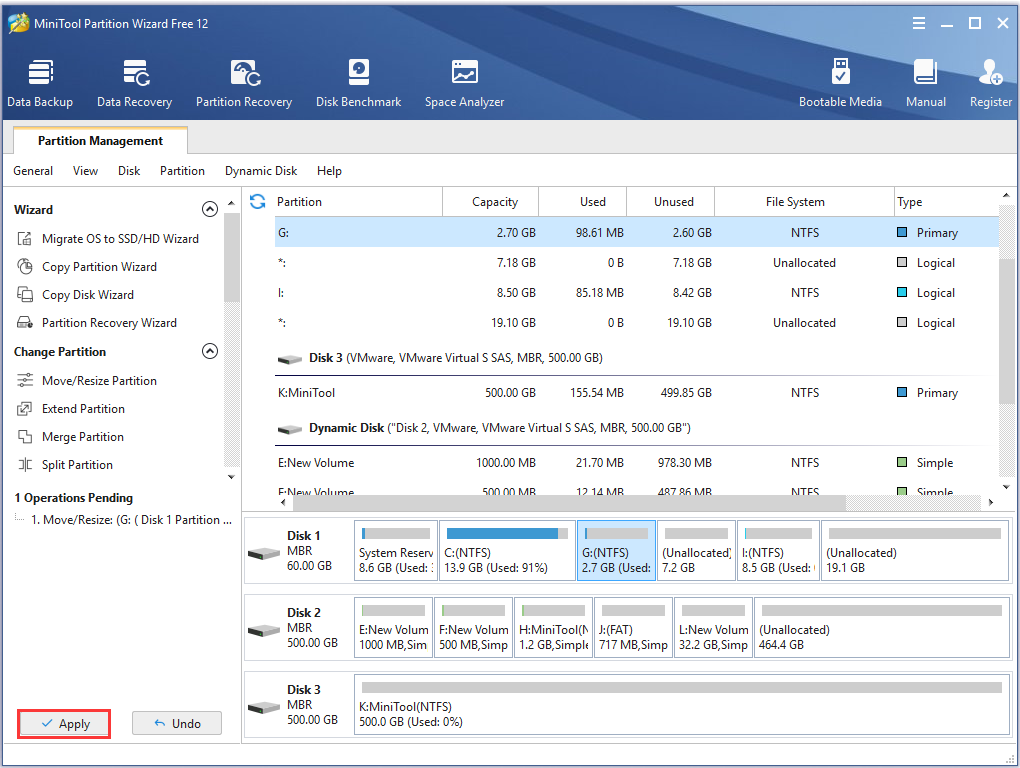Launch the Migrate OS to SSD/HD Wizard
The width and height of the screenshot is (1020, 768).
point(119,239)
